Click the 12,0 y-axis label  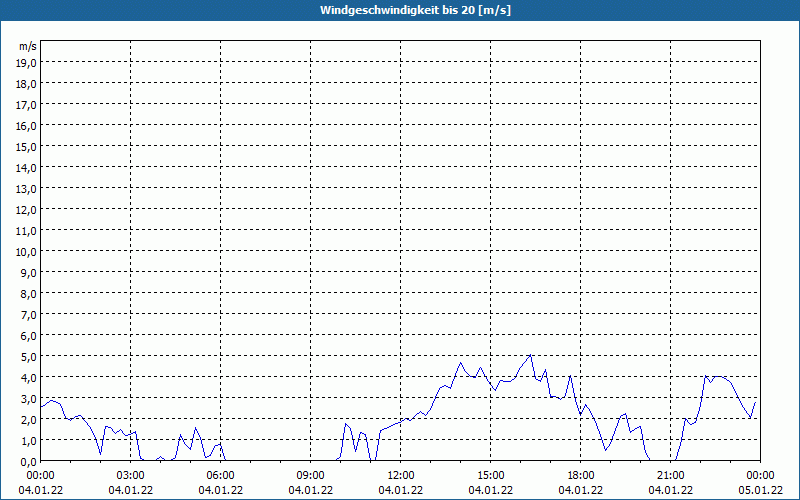click(26, 209)
